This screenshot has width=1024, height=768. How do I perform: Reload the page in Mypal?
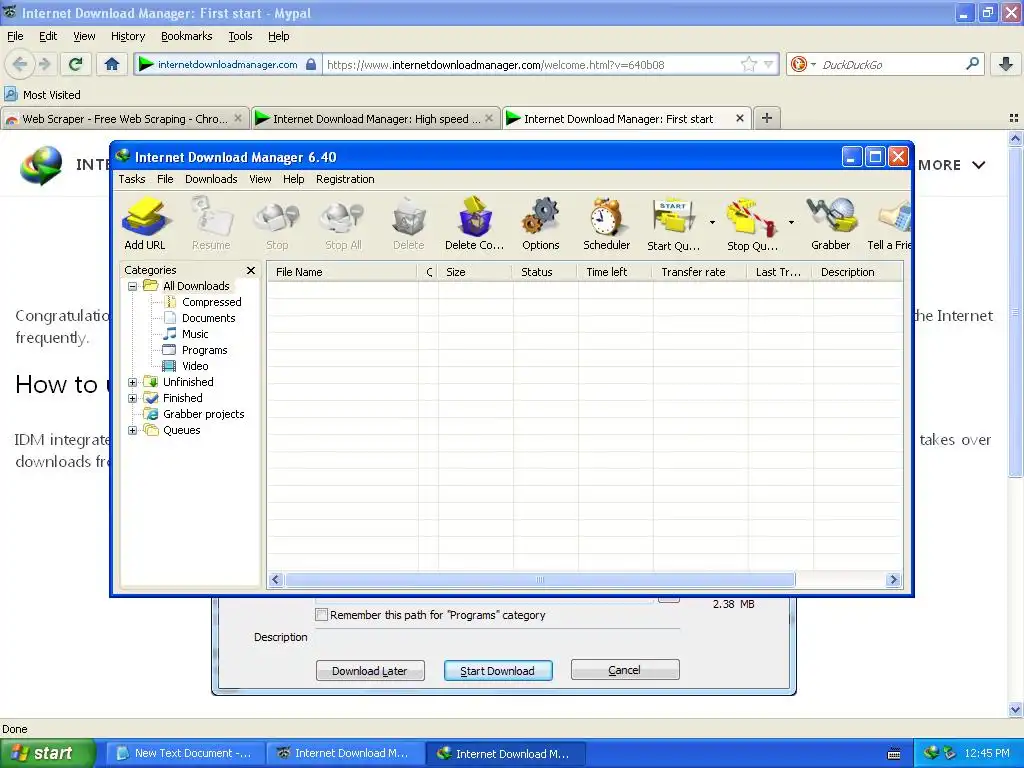76,64
